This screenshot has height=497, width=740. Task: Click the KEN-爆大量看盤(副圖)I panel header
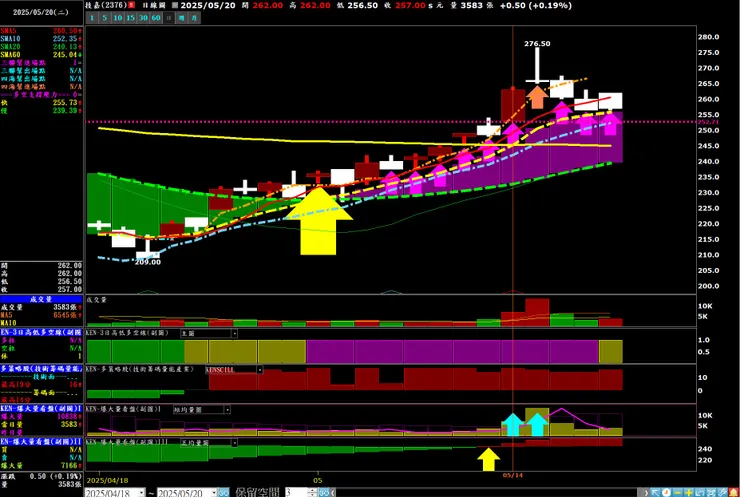41,408
